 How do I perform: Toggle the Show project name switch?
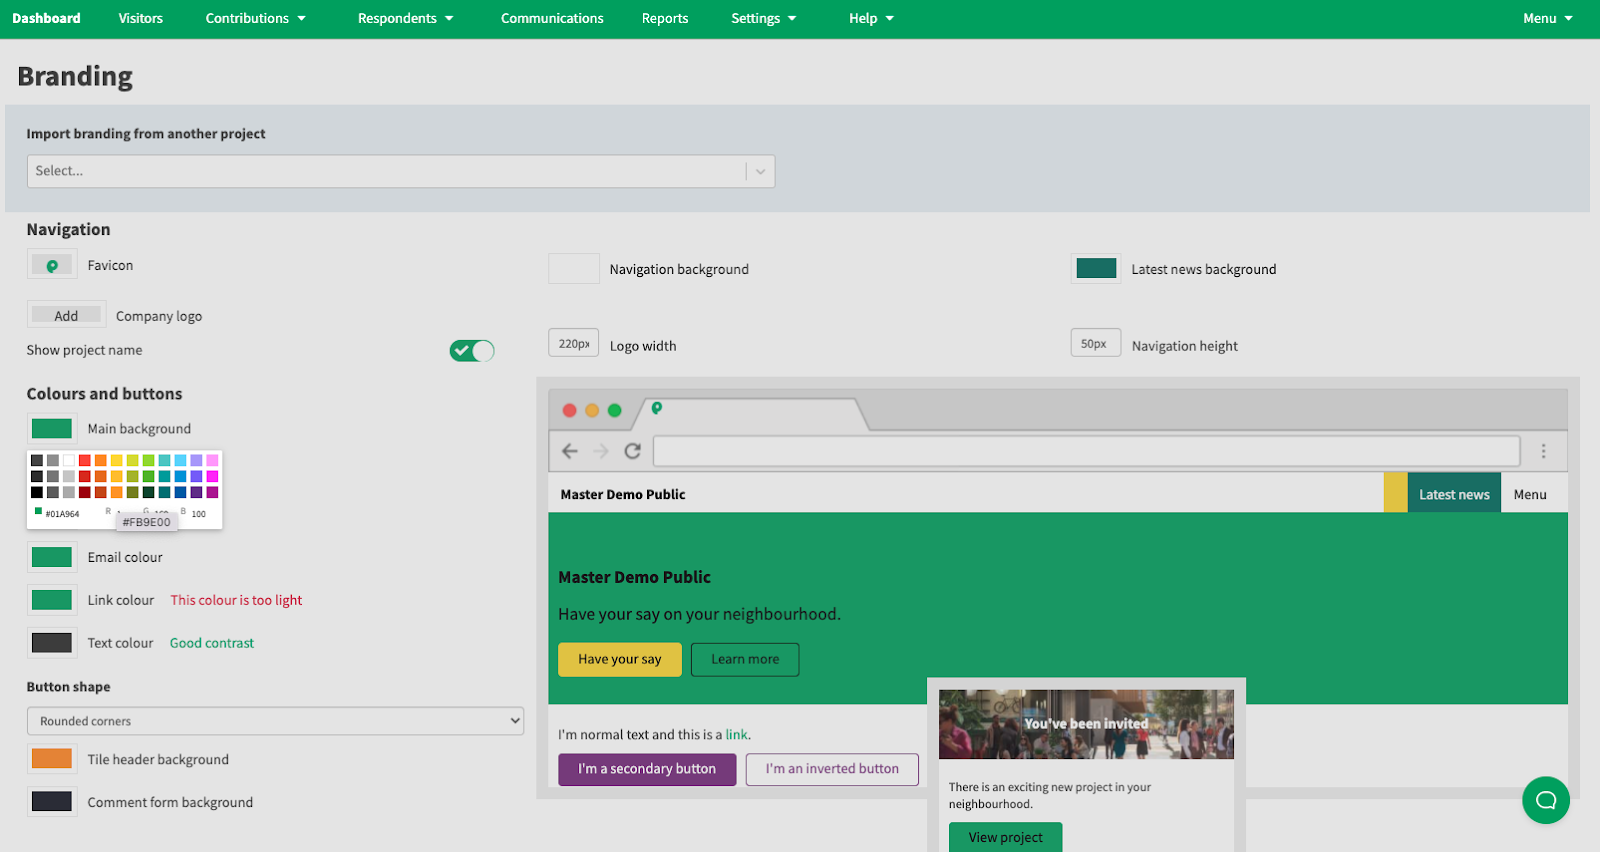(472, 351)
